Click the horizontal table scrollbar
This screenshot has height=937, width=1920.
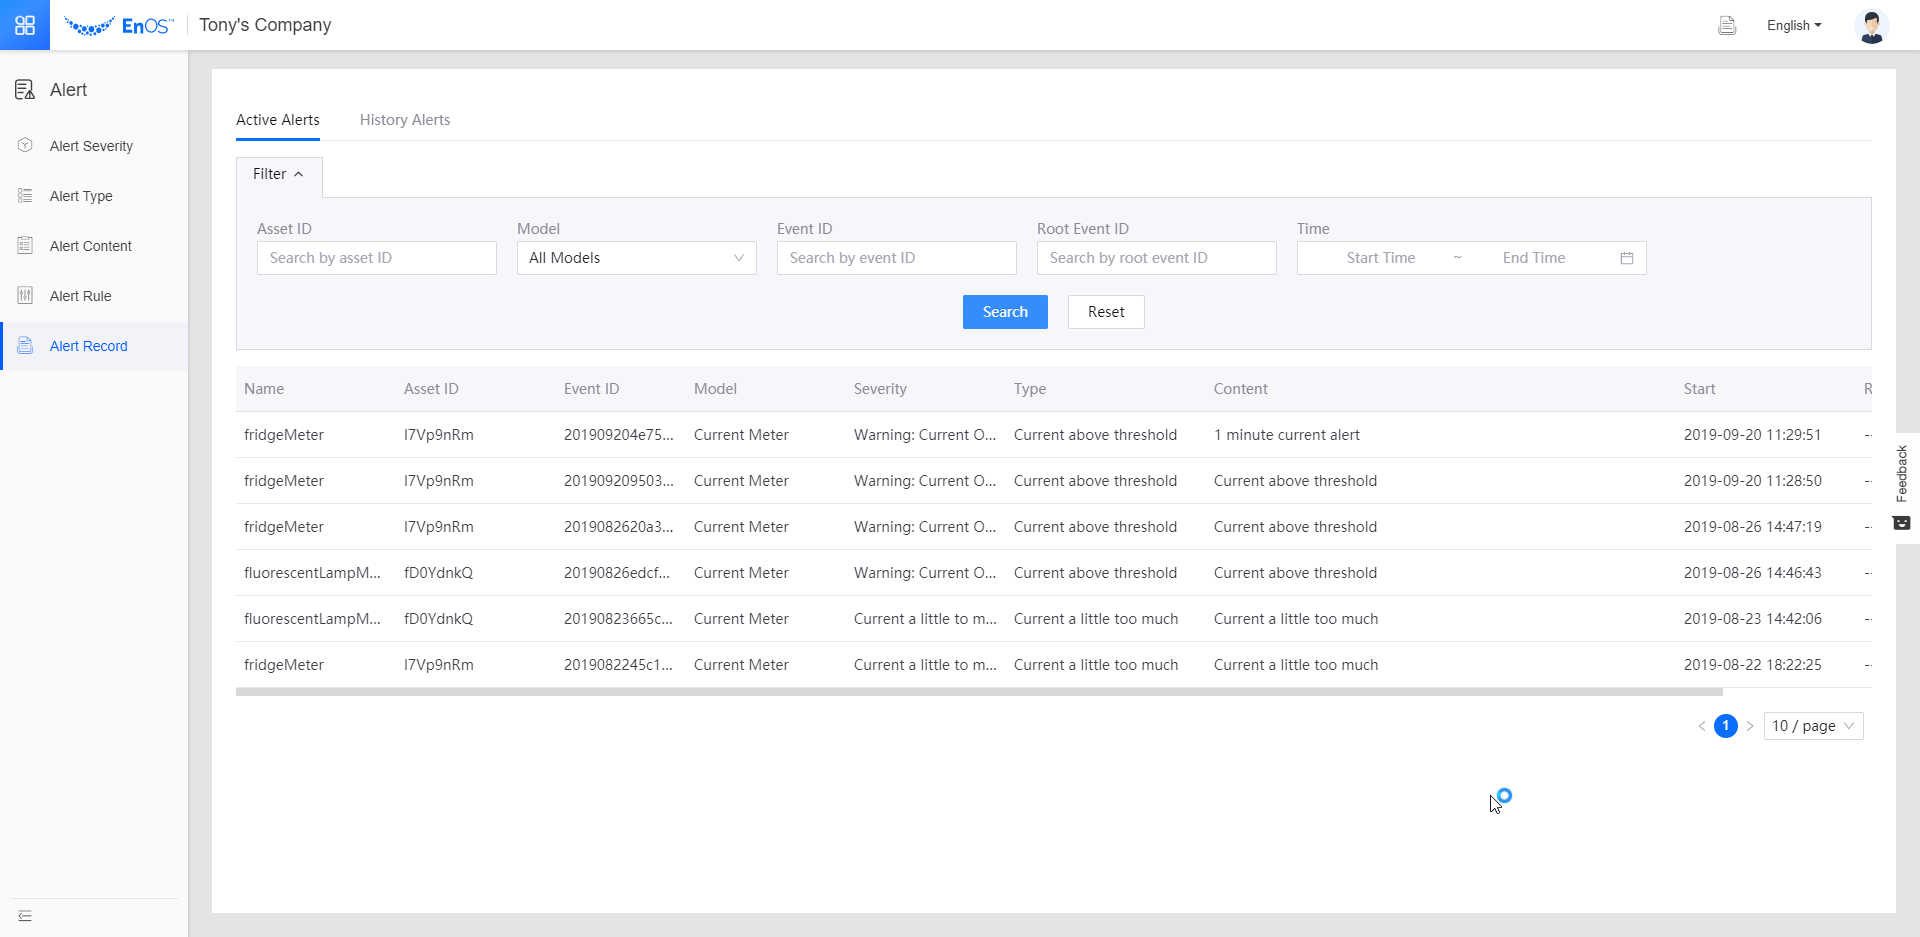click(978, 692)
